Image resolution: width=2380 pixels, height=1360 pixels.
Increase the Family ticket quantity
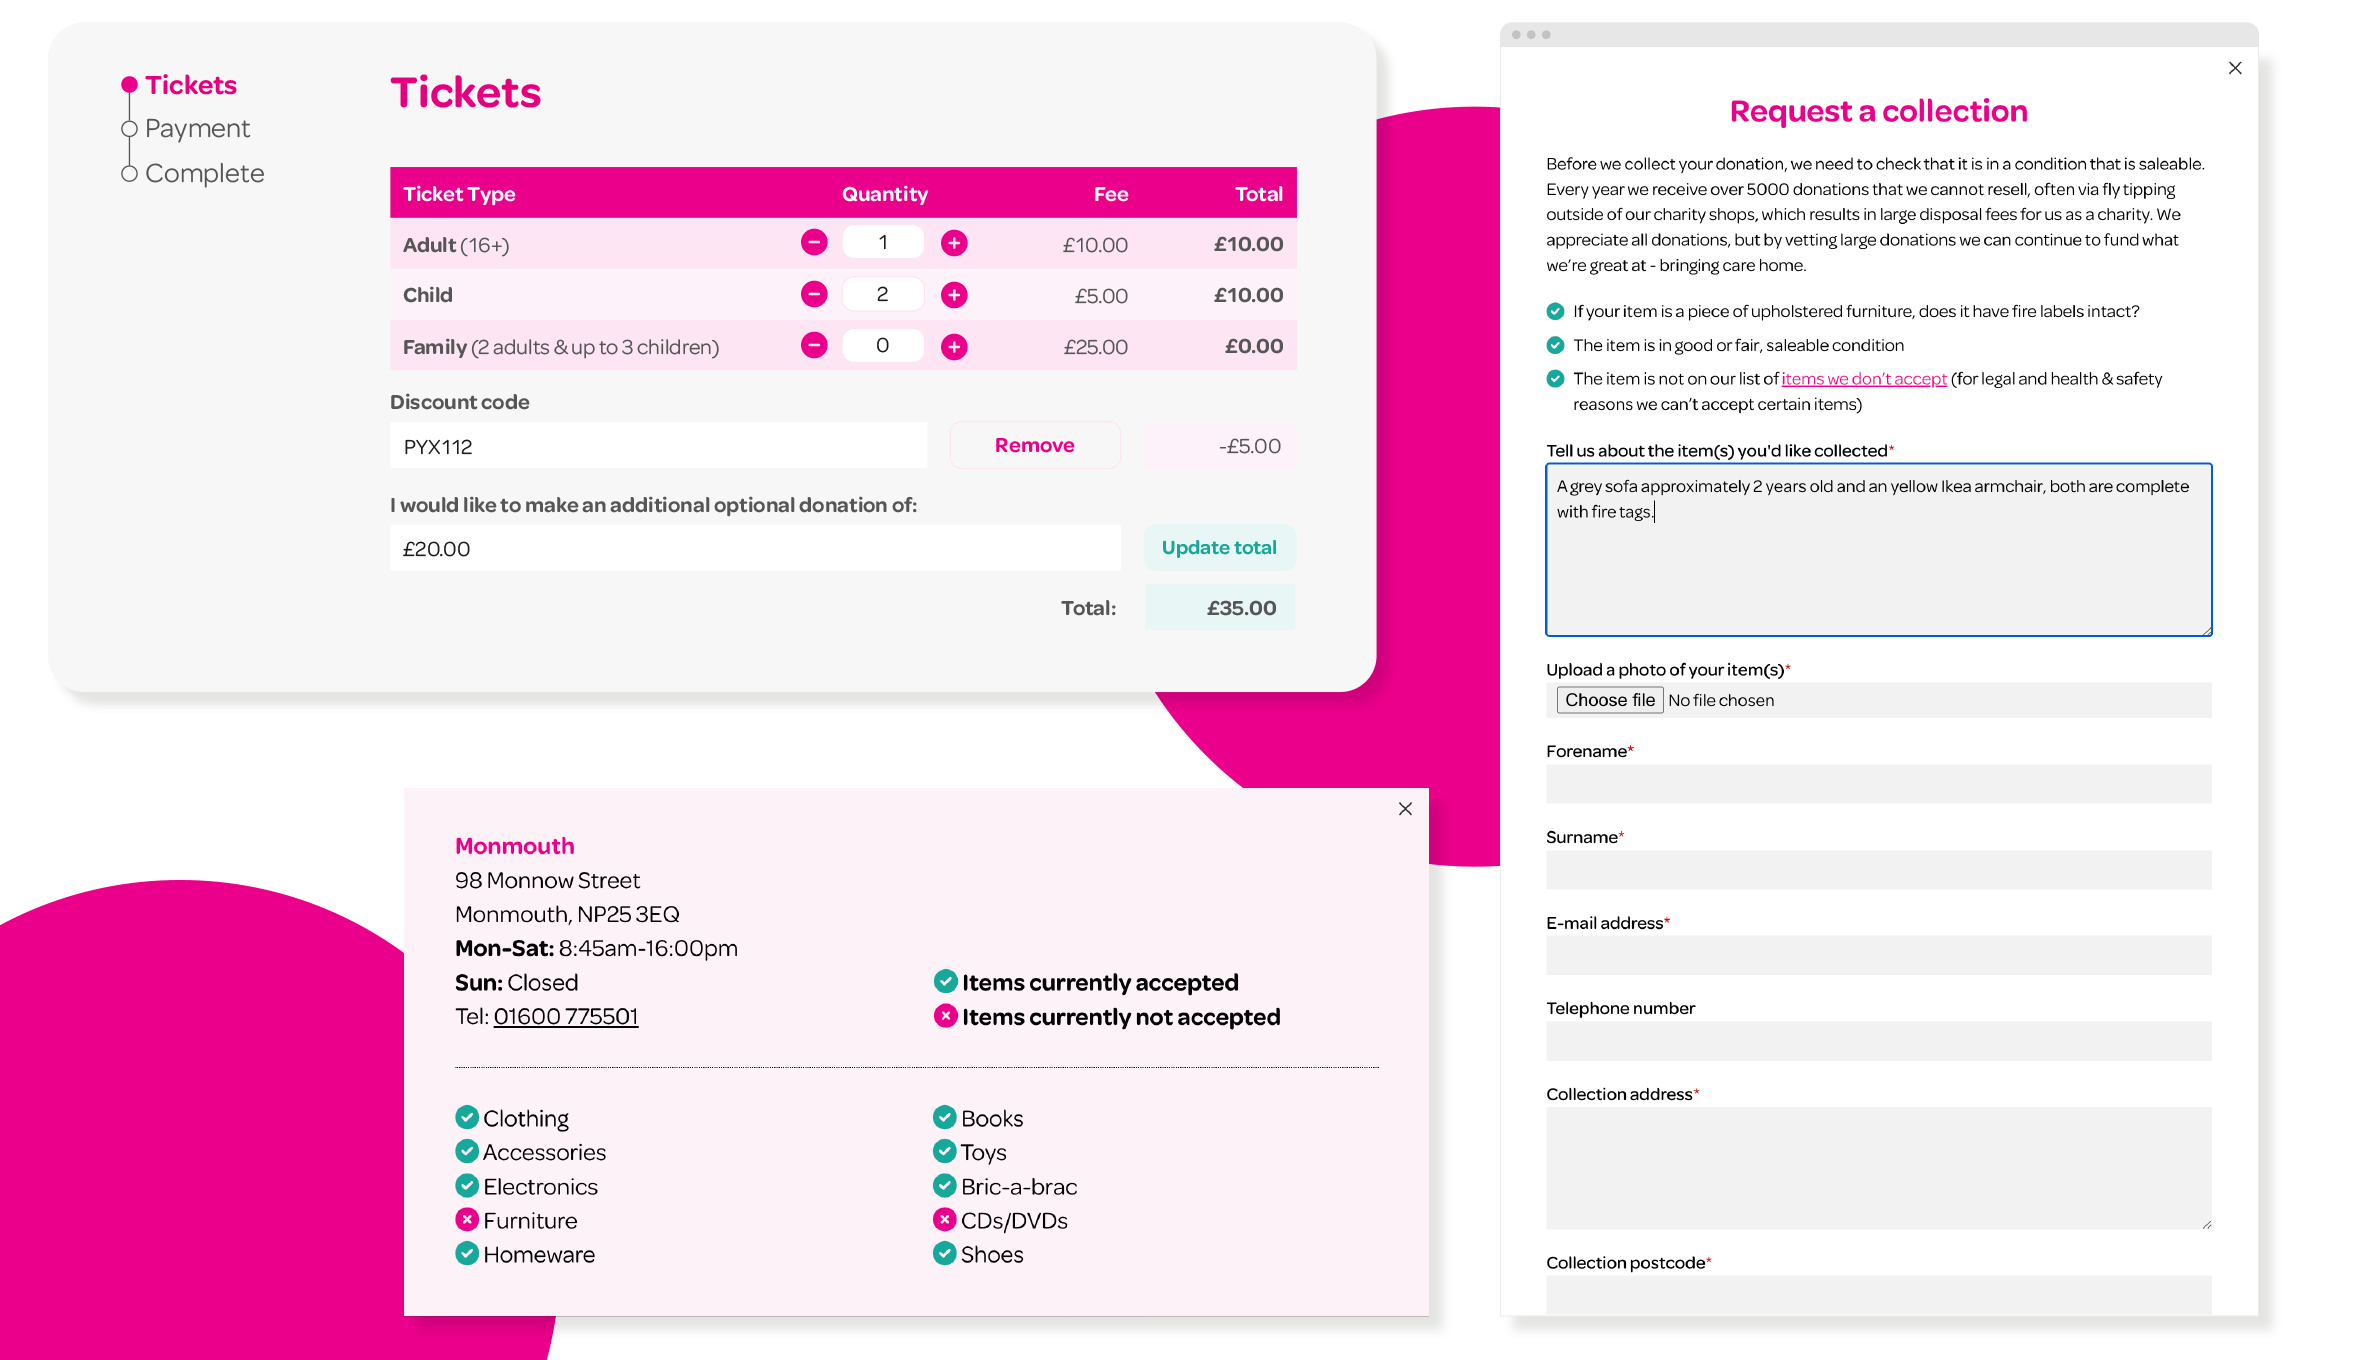coord(954,347)
